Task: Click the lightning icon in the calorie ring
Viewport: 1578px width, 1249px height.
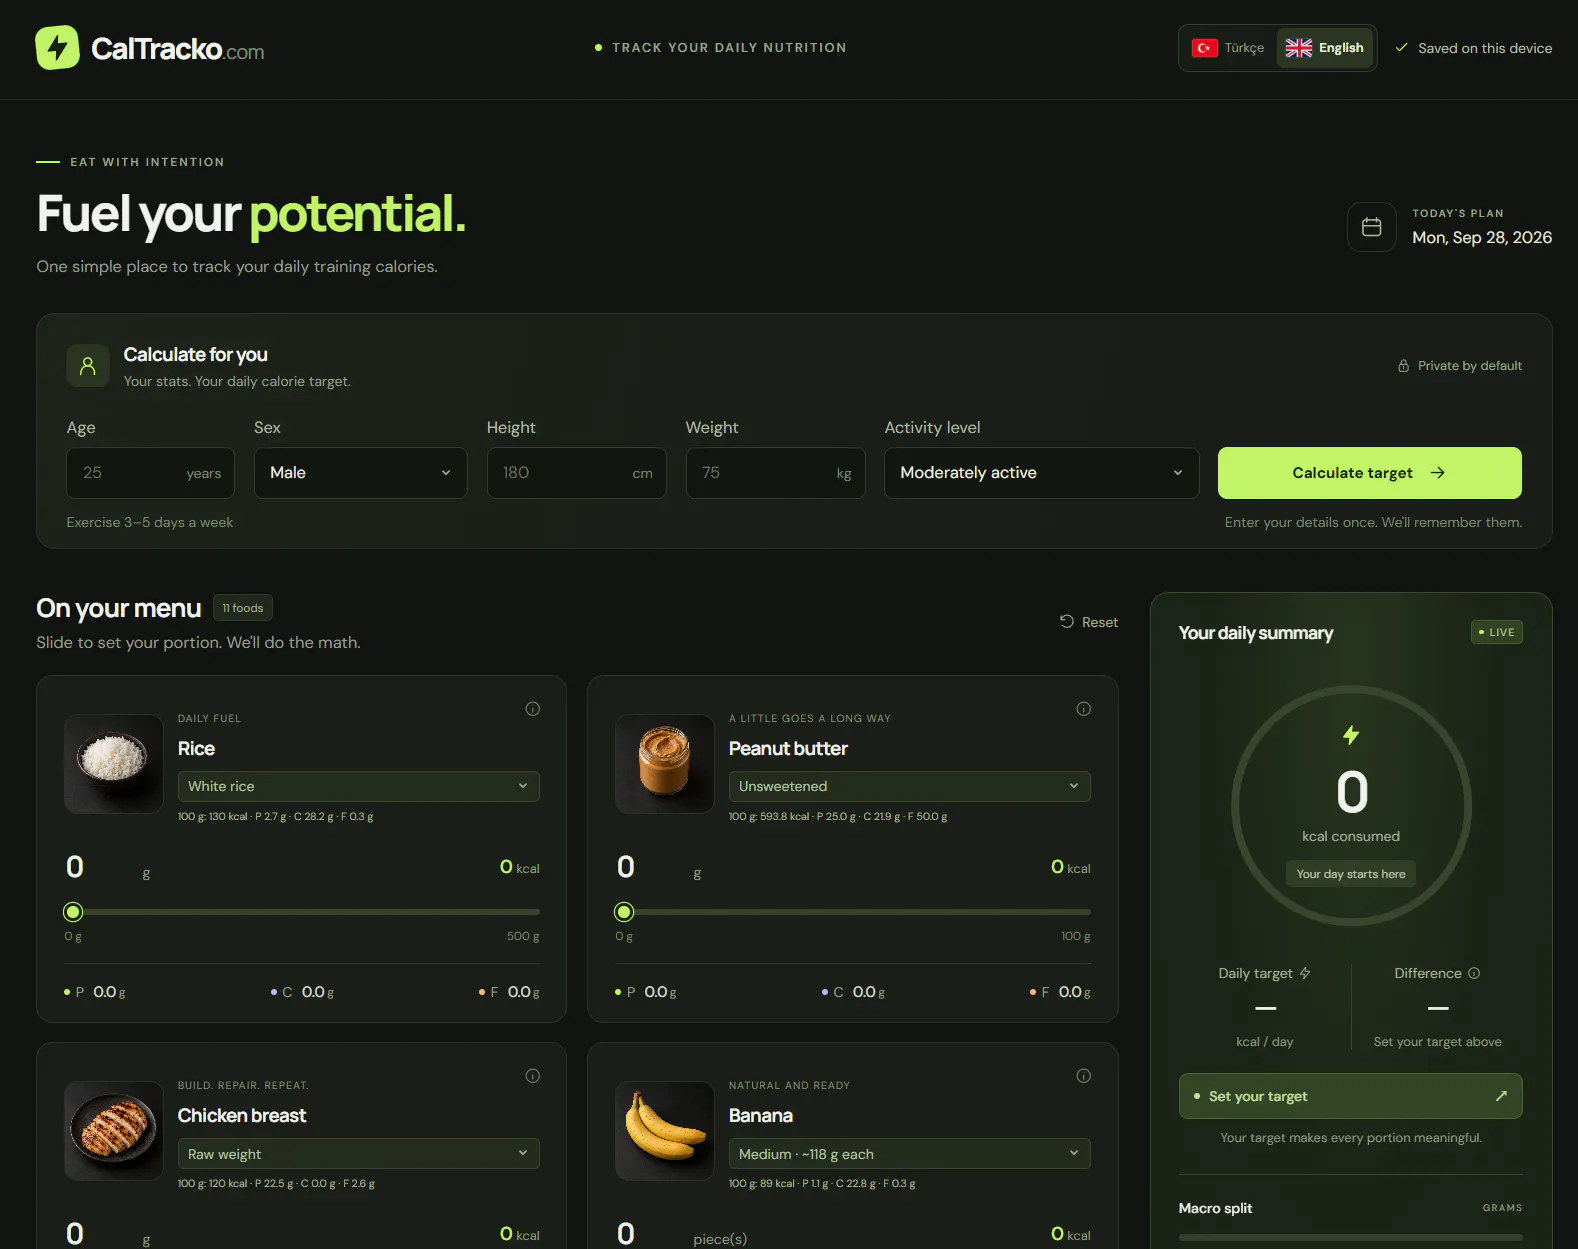Action: pos(1351,735)
